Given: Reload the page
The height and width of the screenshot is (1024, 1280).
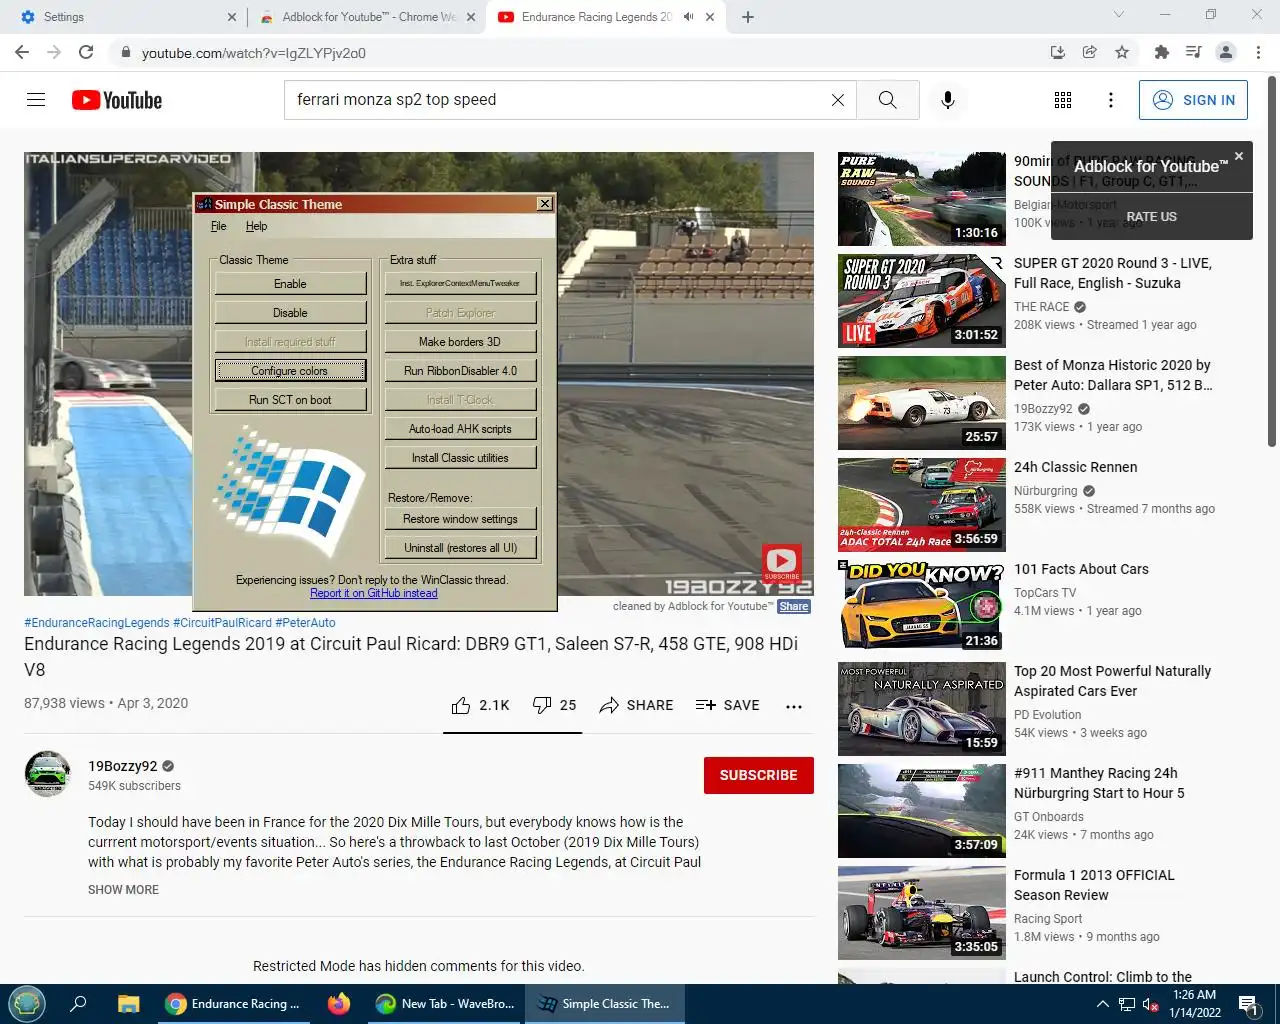Looking at the screenshot, I should pos(86,52).
